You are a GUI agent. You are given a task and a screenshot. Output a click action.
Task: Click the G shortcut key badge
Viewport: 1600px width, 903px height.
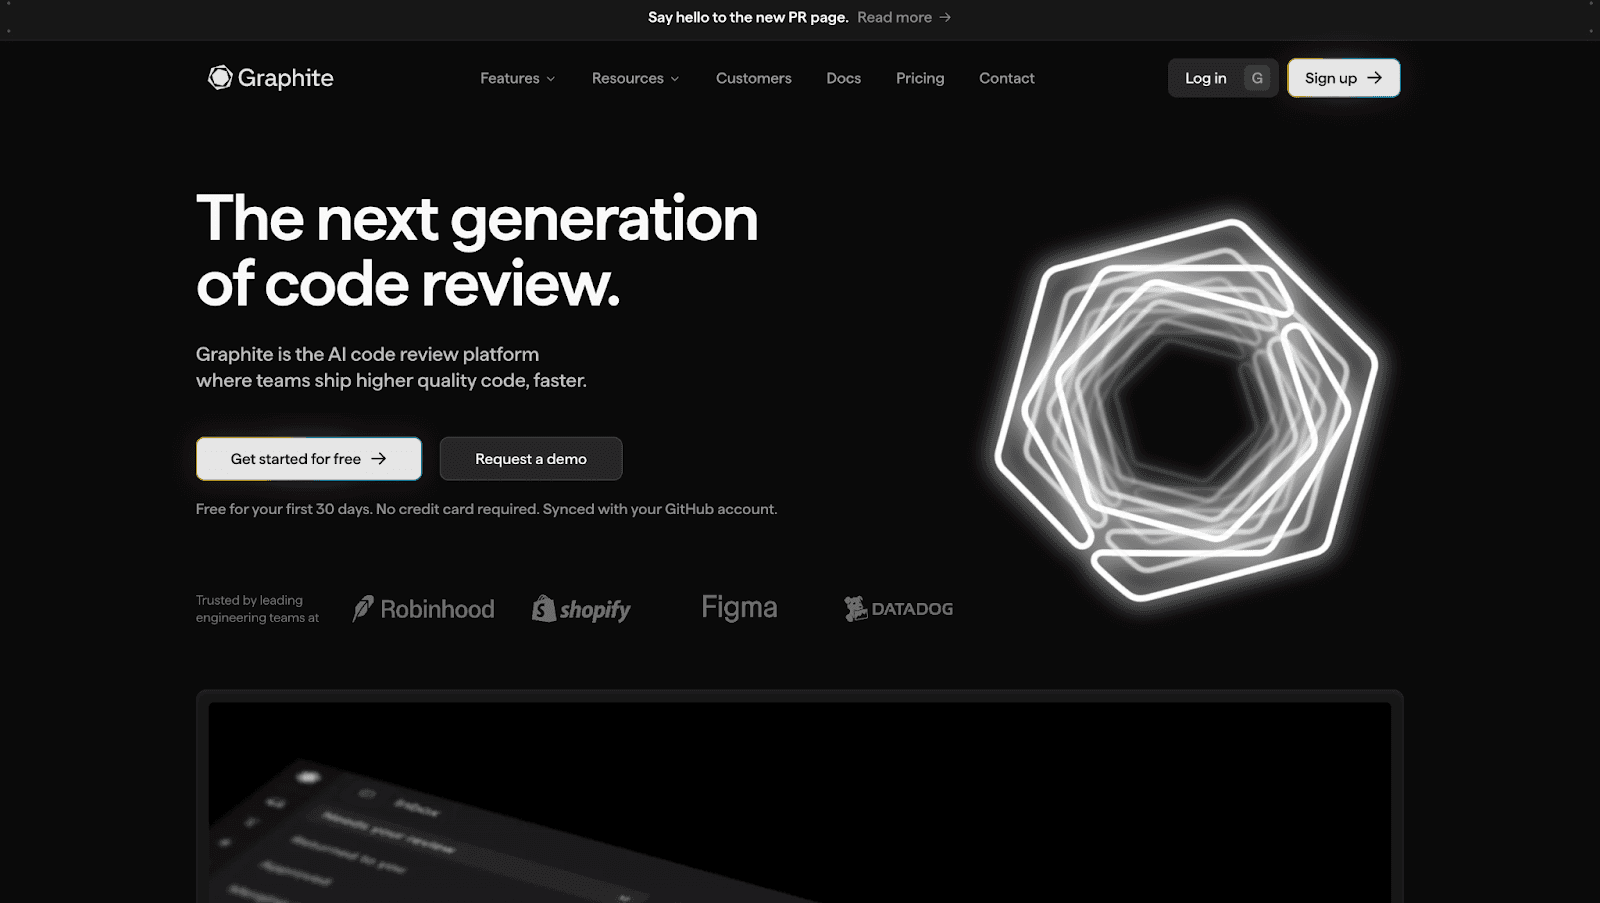pyautogui.click(x=1257, y=78)
